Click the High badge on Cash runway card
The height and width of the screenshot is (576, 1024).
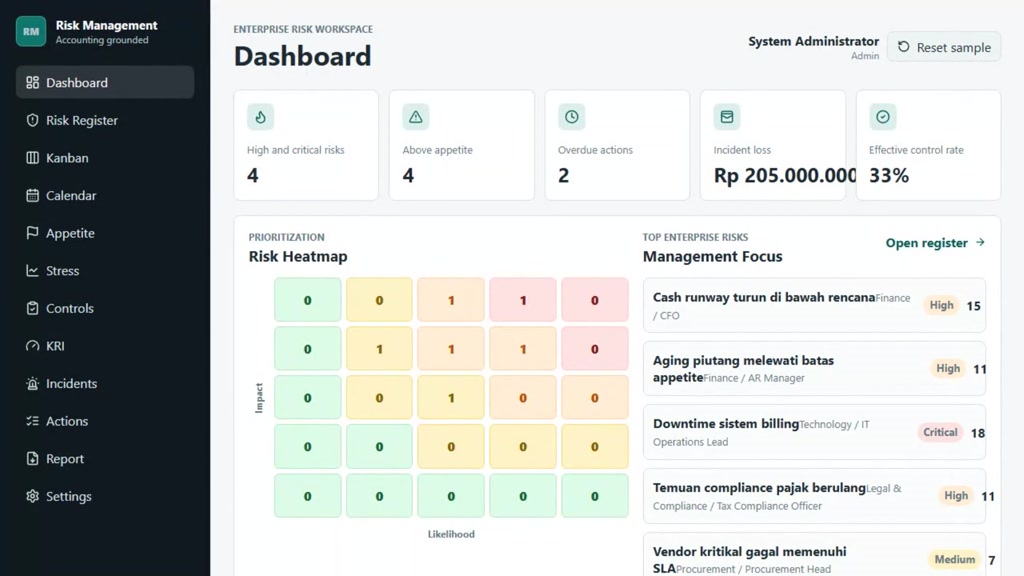pos(941,305)
